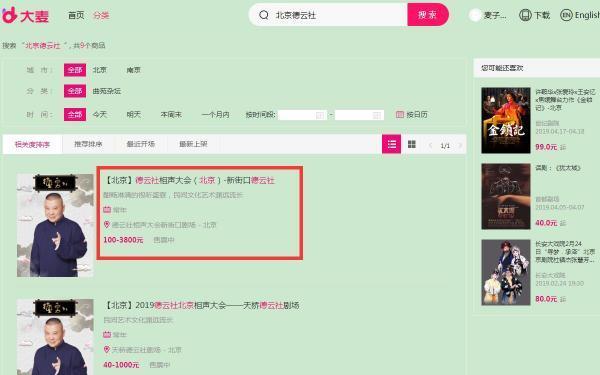Filter time by 一个月内
600x375 pixels.
(215, 114)
